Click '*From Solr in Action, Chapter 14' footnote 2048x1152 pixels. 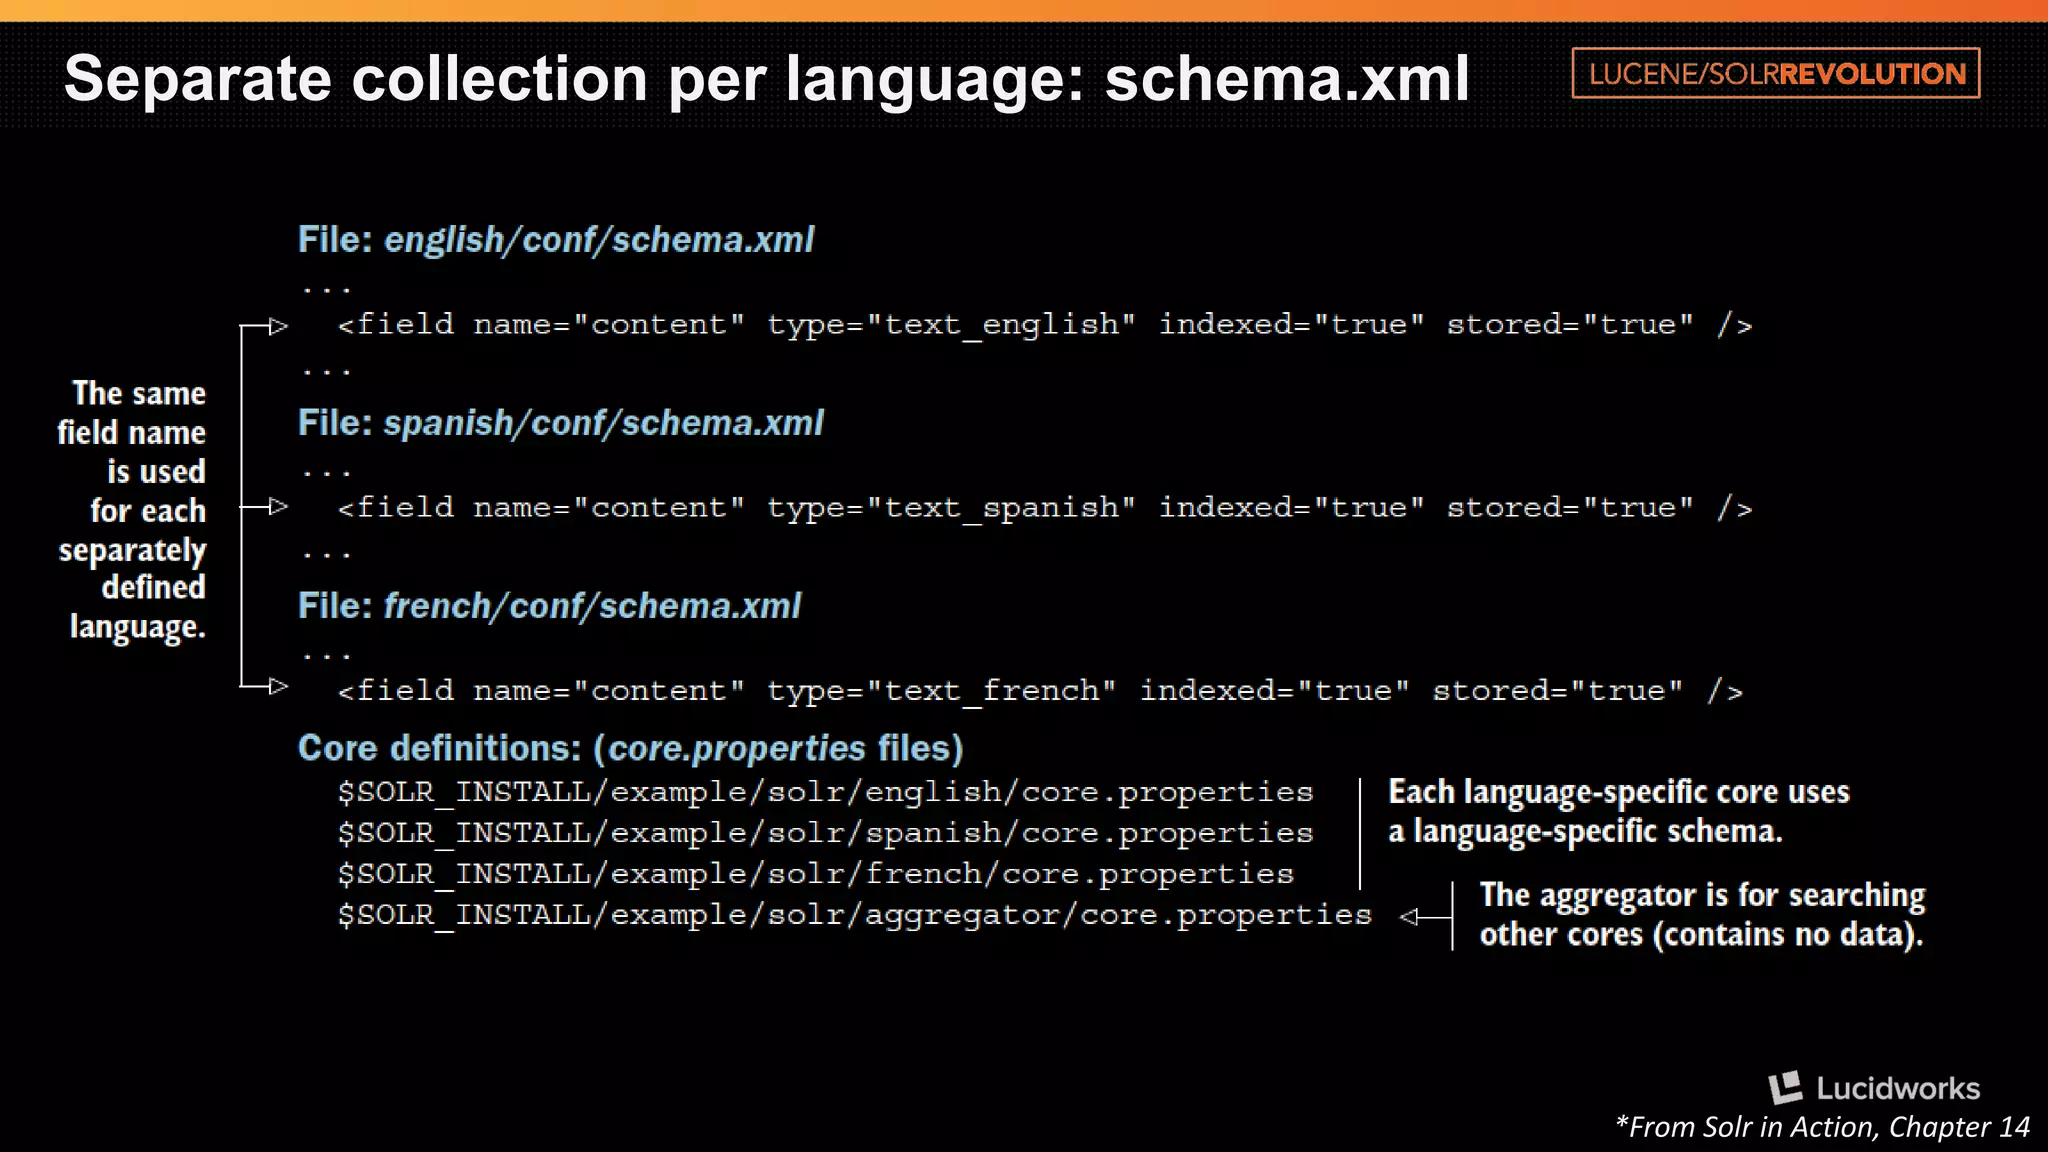pos(1822,1128)
